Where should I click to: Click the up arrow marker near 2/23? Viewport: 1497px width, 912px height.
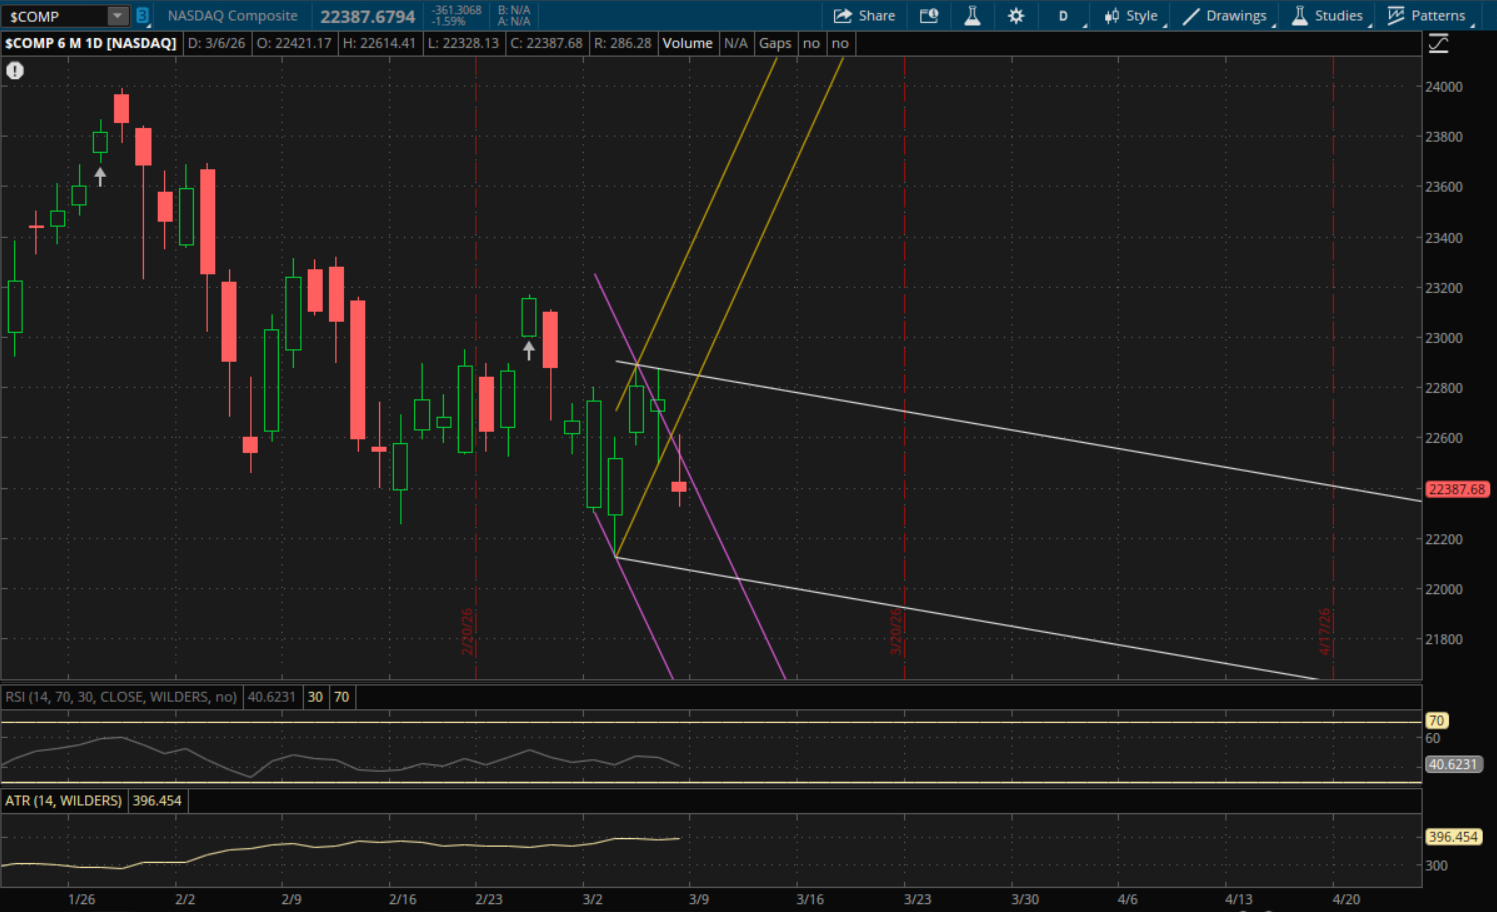point(529,350)
